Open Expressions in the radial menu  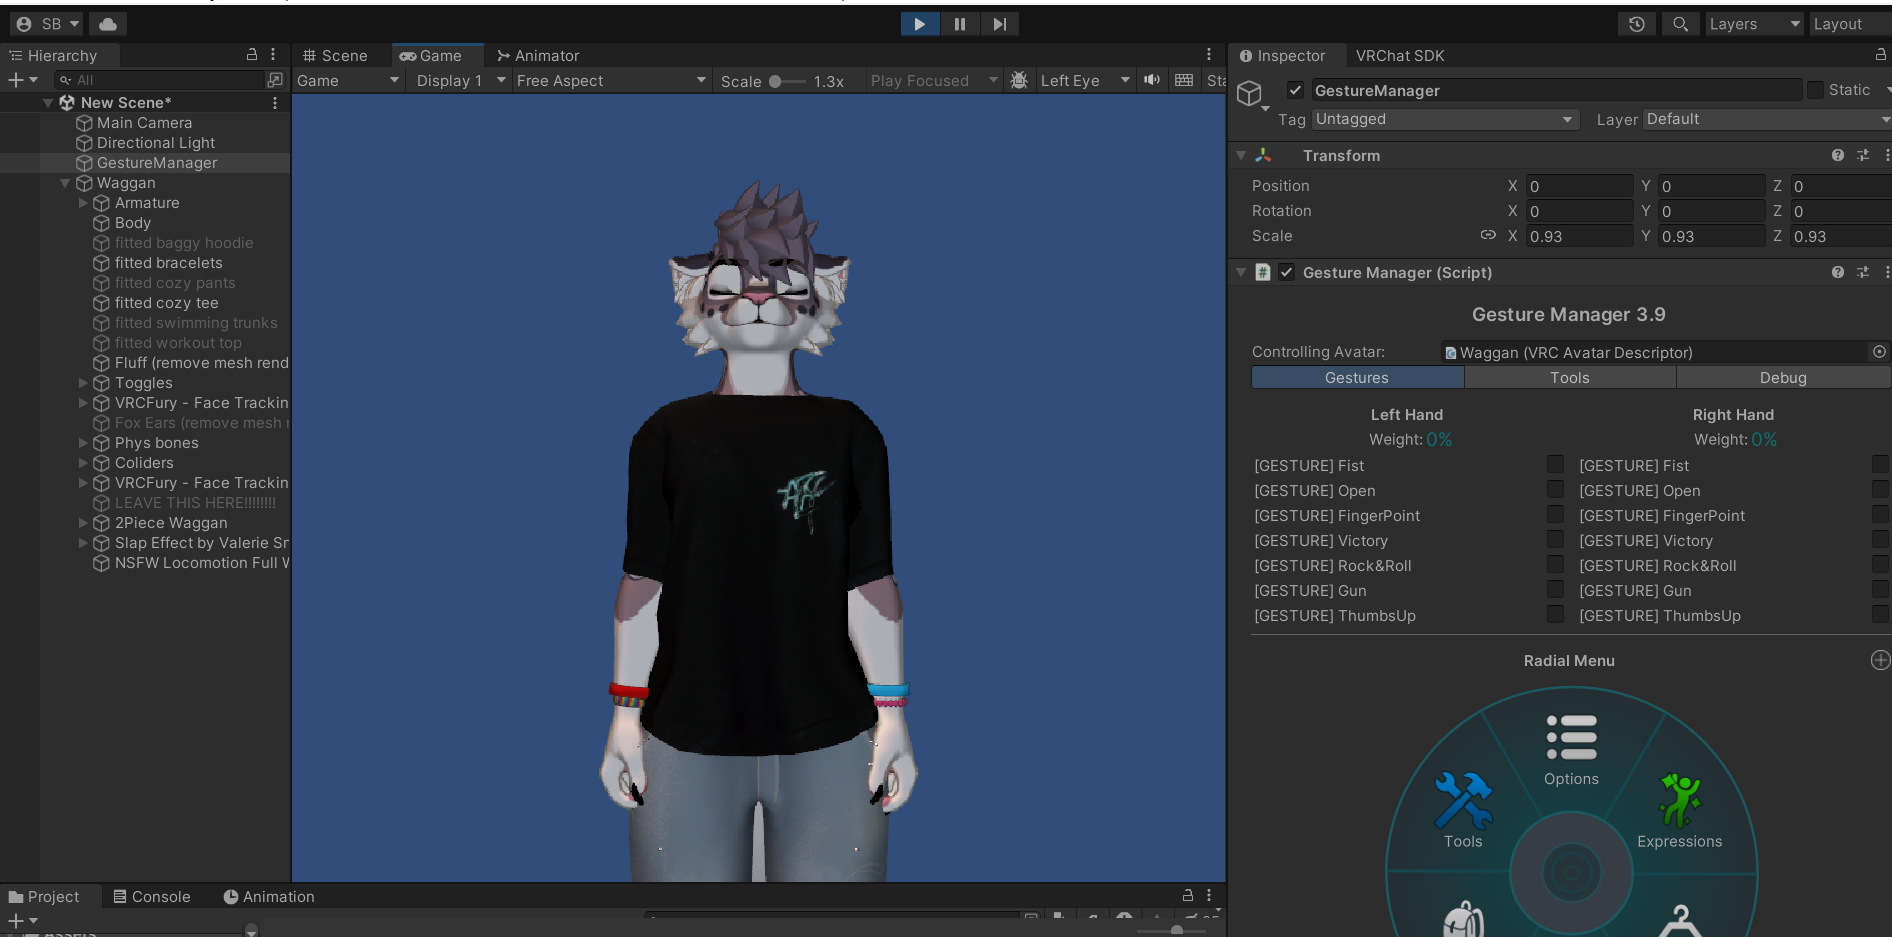pos(1680,811)
